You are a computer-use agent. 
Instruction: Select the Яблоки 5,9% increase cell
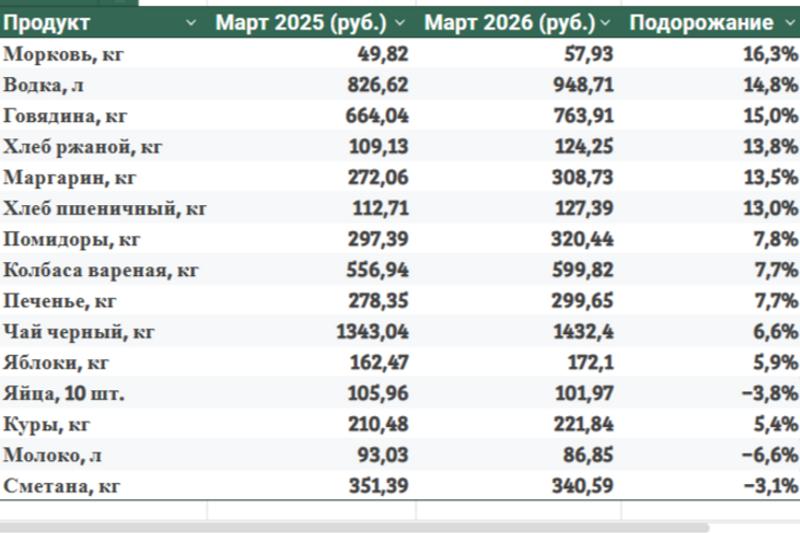pyautogui.click(x=773, y=363)
